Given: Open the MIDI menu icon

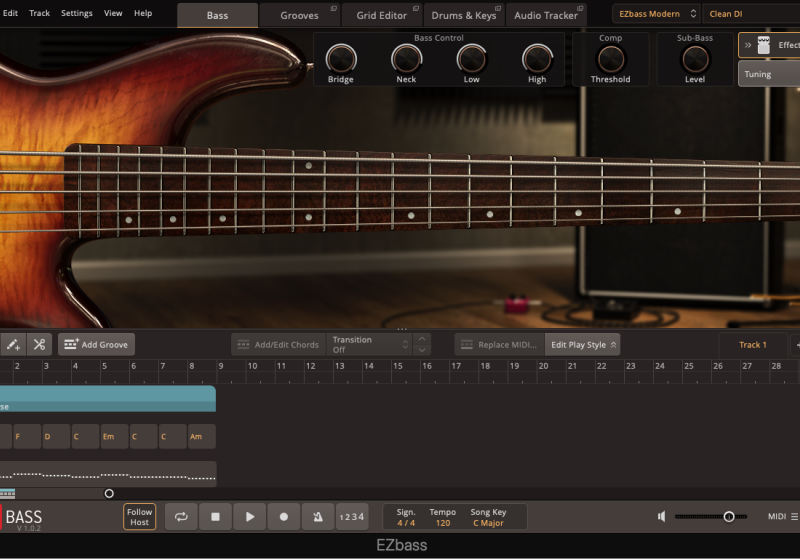Looking at the screenshot, I should coord(794,517).
